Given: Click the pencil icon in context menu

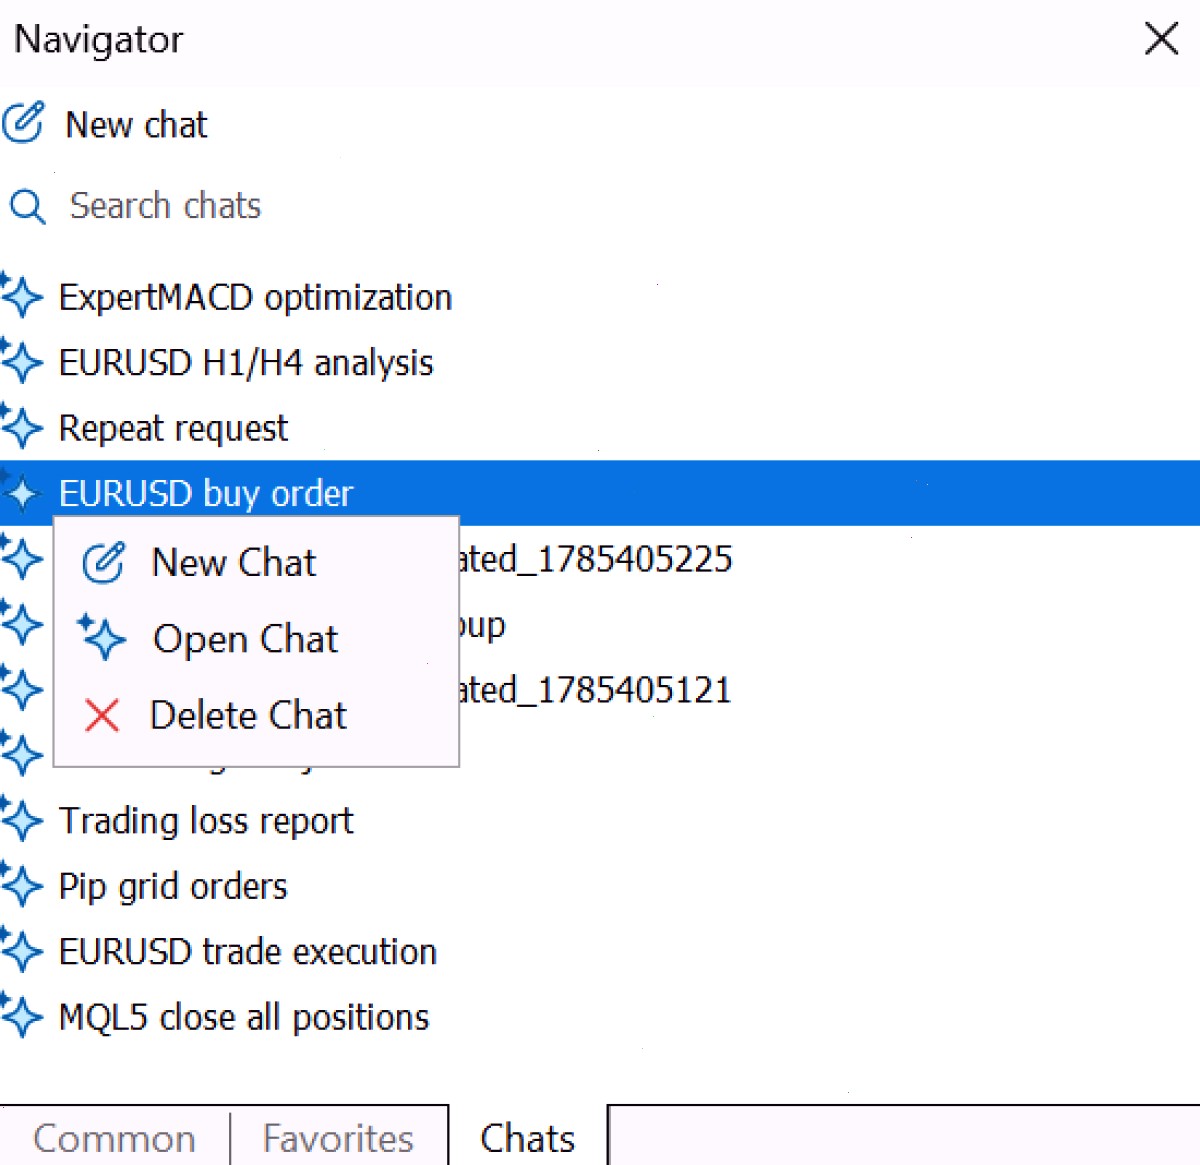Looking at the screenshot, I should [103, 562].
